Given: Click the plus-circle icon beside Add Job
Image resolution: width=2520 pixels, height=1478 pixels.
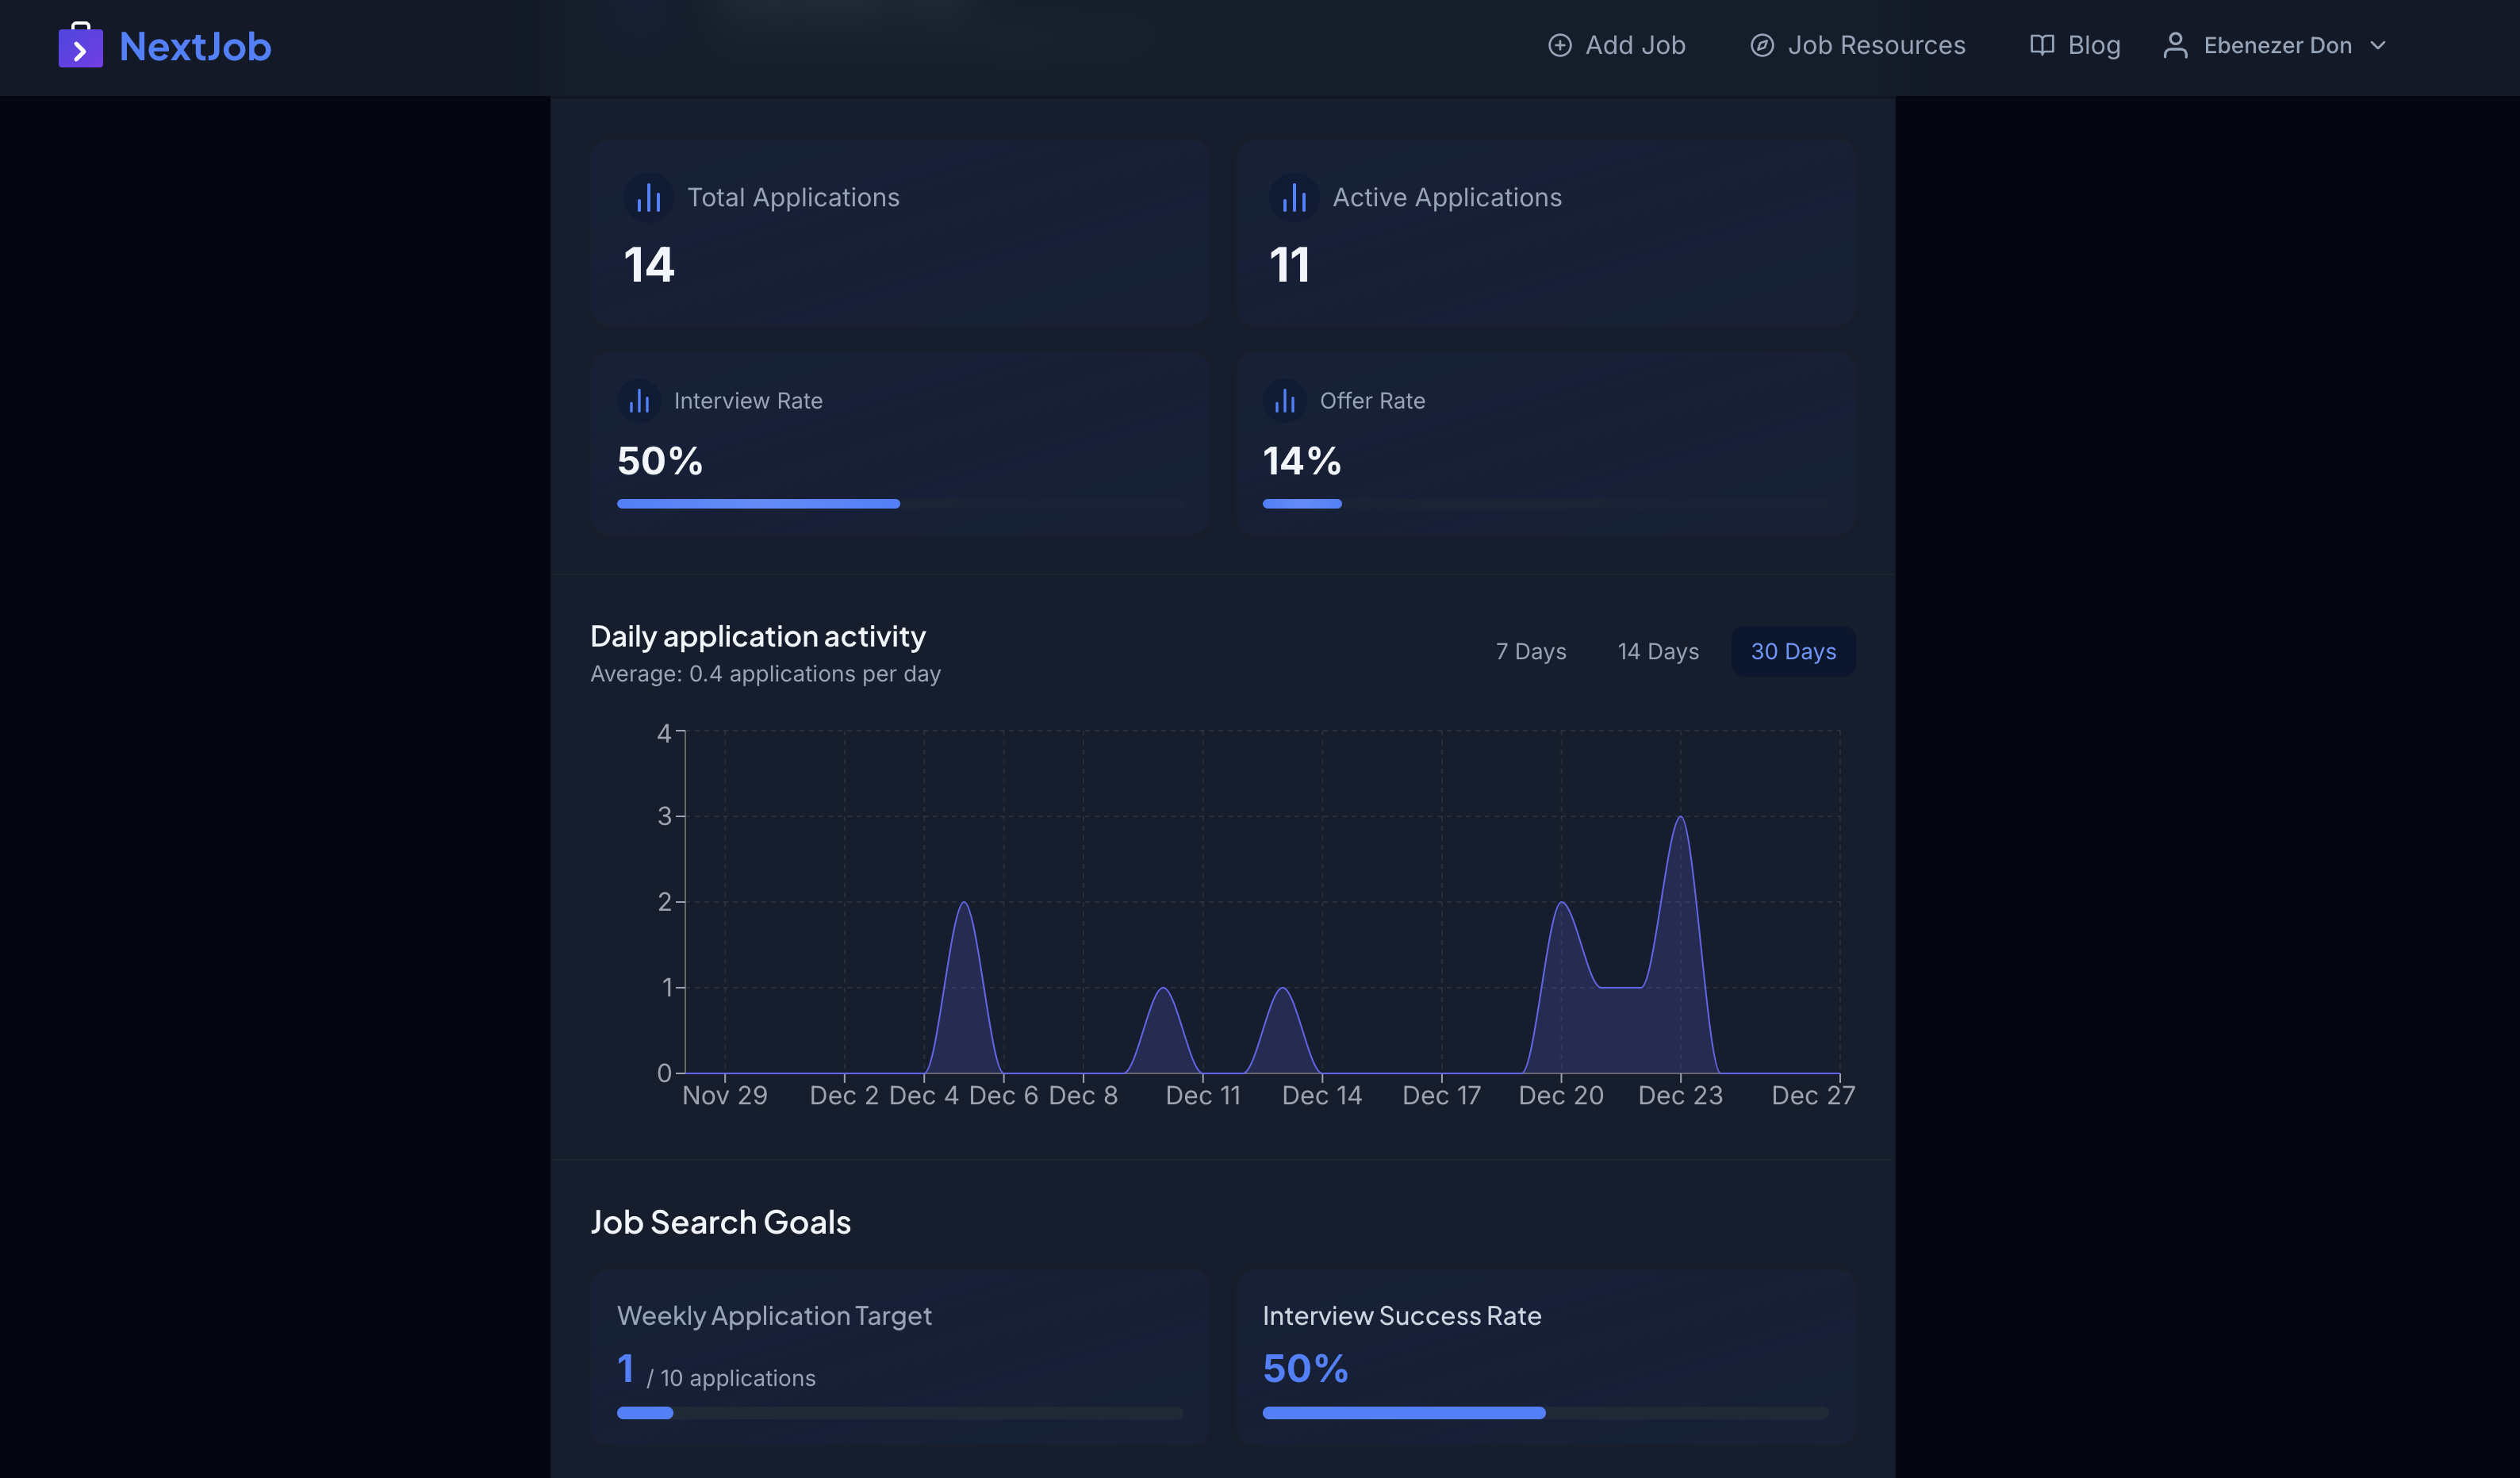Looking at the screenshot, I should pos(1559,46).
